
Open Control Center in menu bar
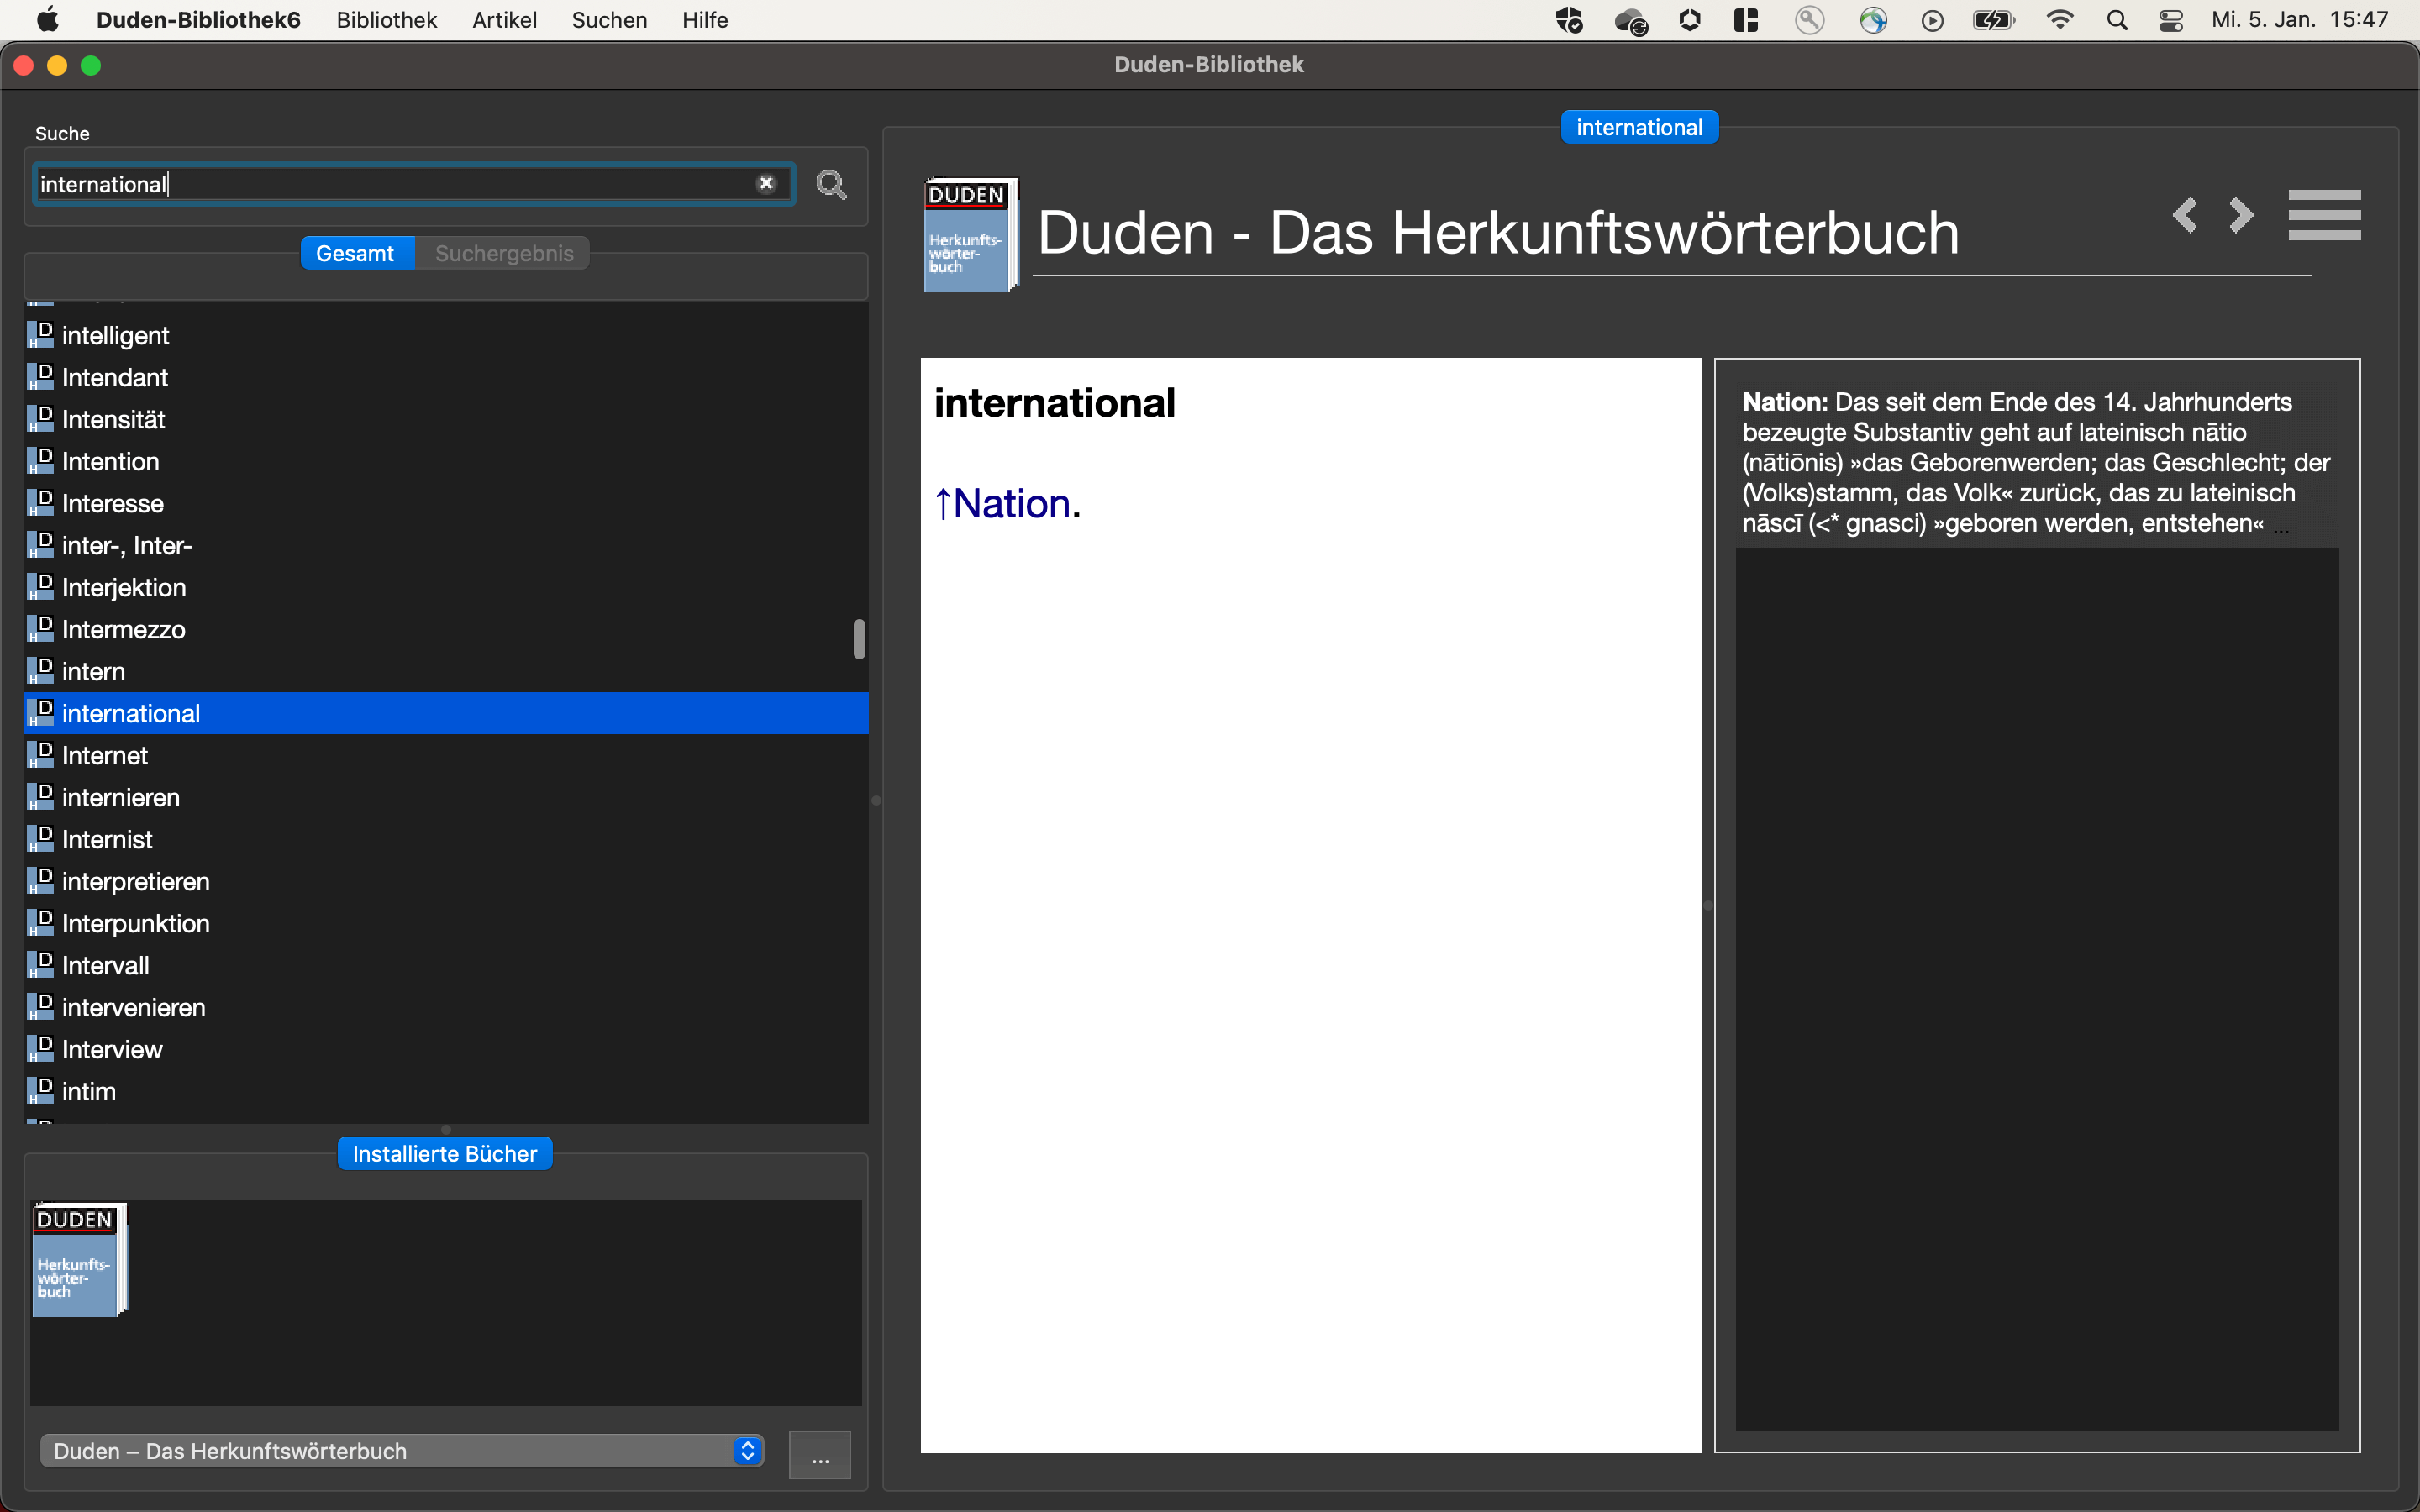(x=2171, y=20)
